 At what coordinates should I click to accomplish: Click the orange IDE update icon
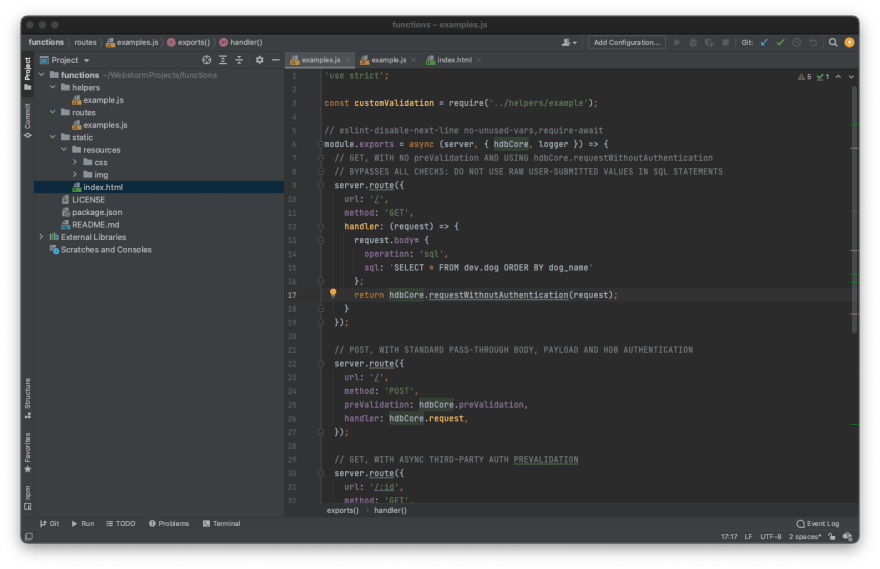click(849, 43)
